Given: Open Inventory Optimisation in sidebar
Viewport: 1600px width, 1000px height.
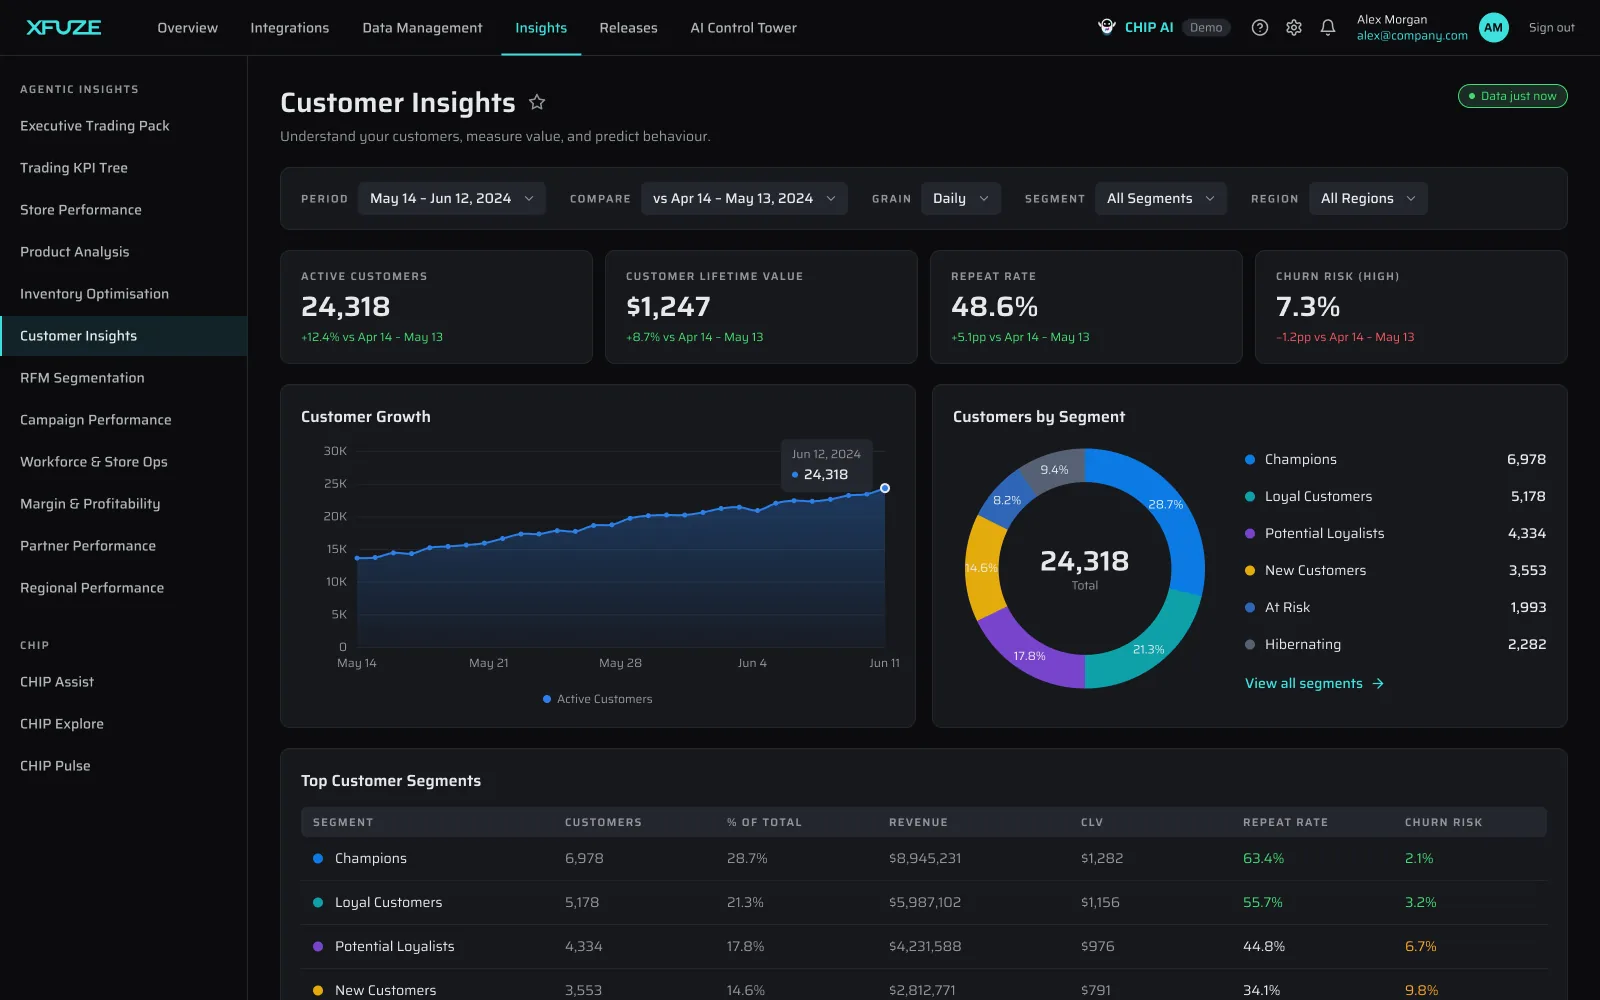Looking at the screenshot, I should click(x=124, y=294).
